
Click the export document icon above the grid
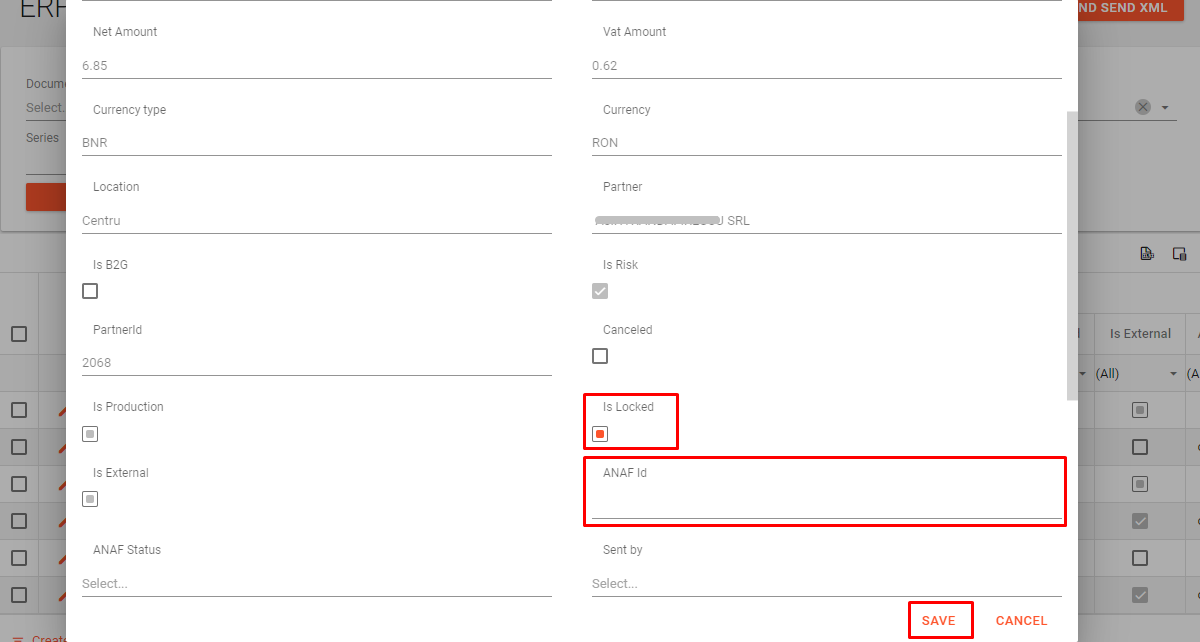pyautogui.click(x=1148, y=254)
